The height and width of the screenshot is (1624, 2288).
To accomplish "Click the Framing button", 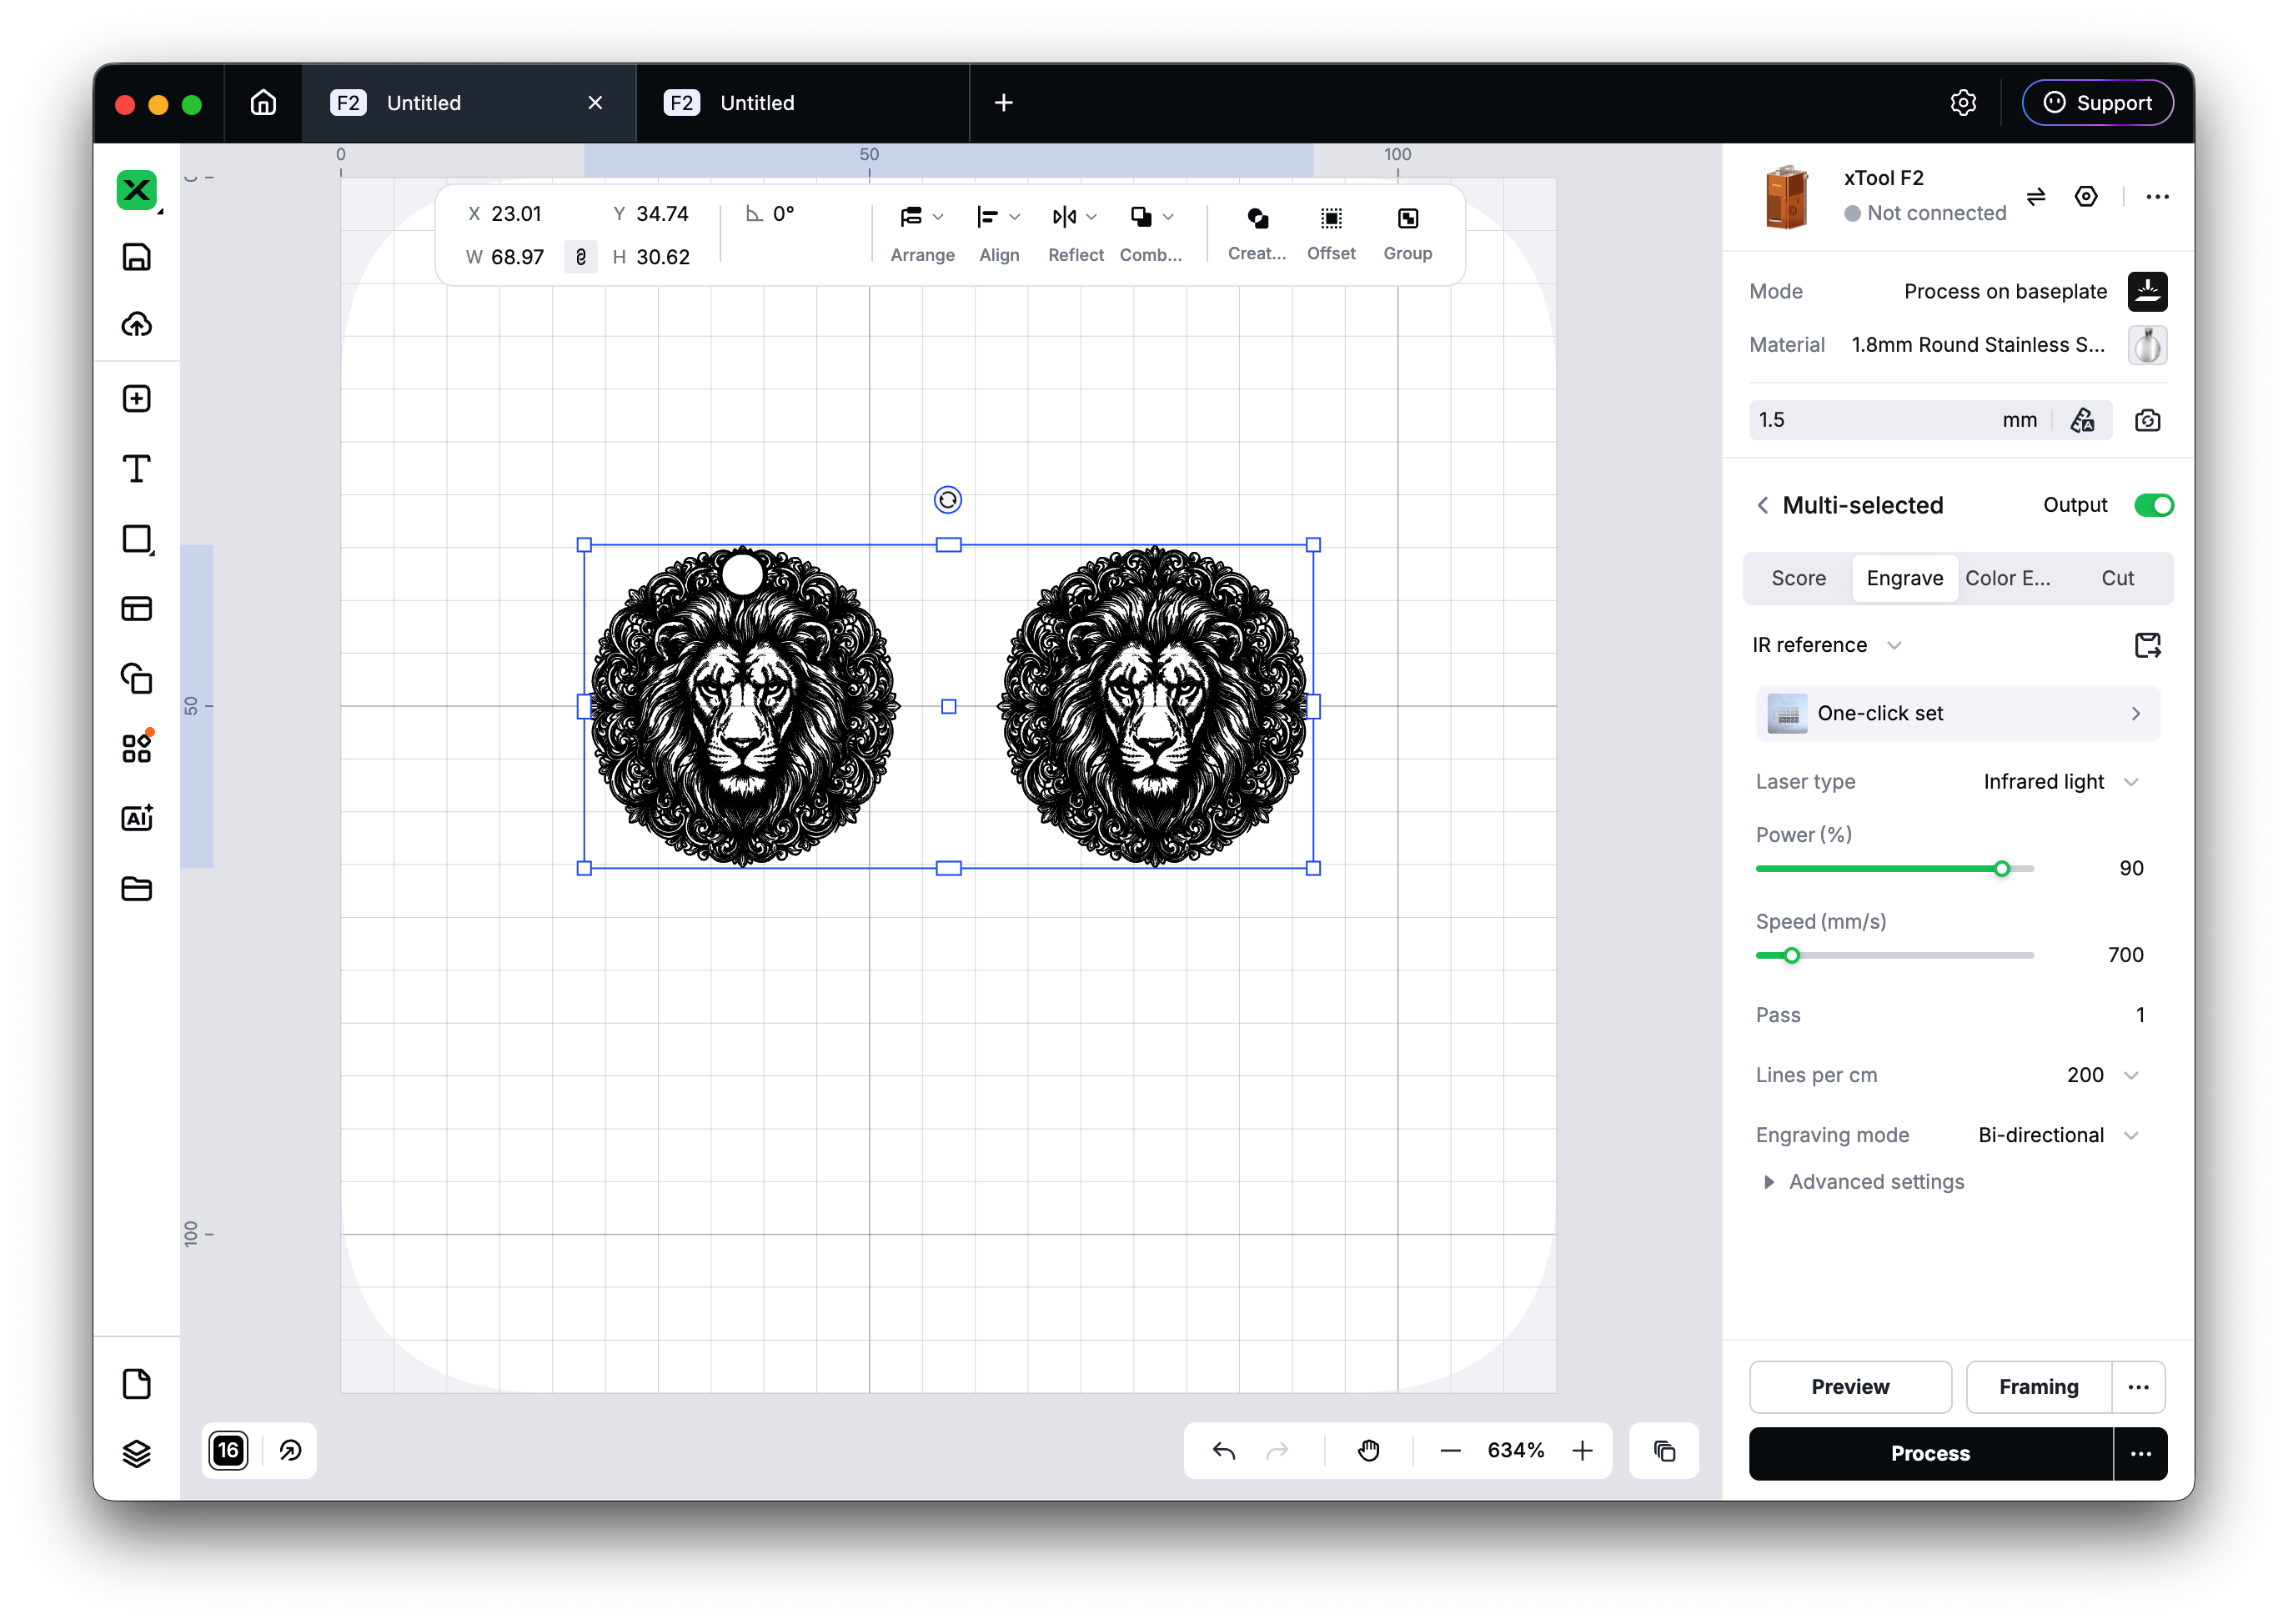I will [2039, 1388].
